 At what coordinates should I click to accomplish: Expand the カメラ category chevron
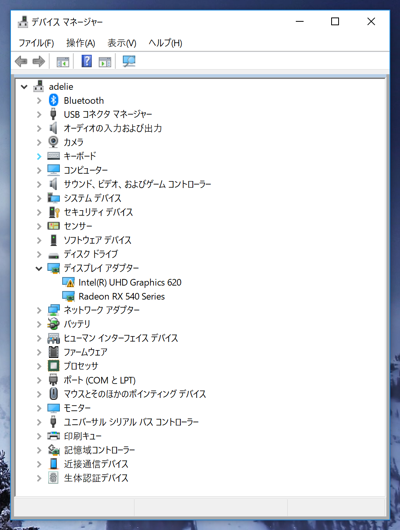(x=39, y=142)
